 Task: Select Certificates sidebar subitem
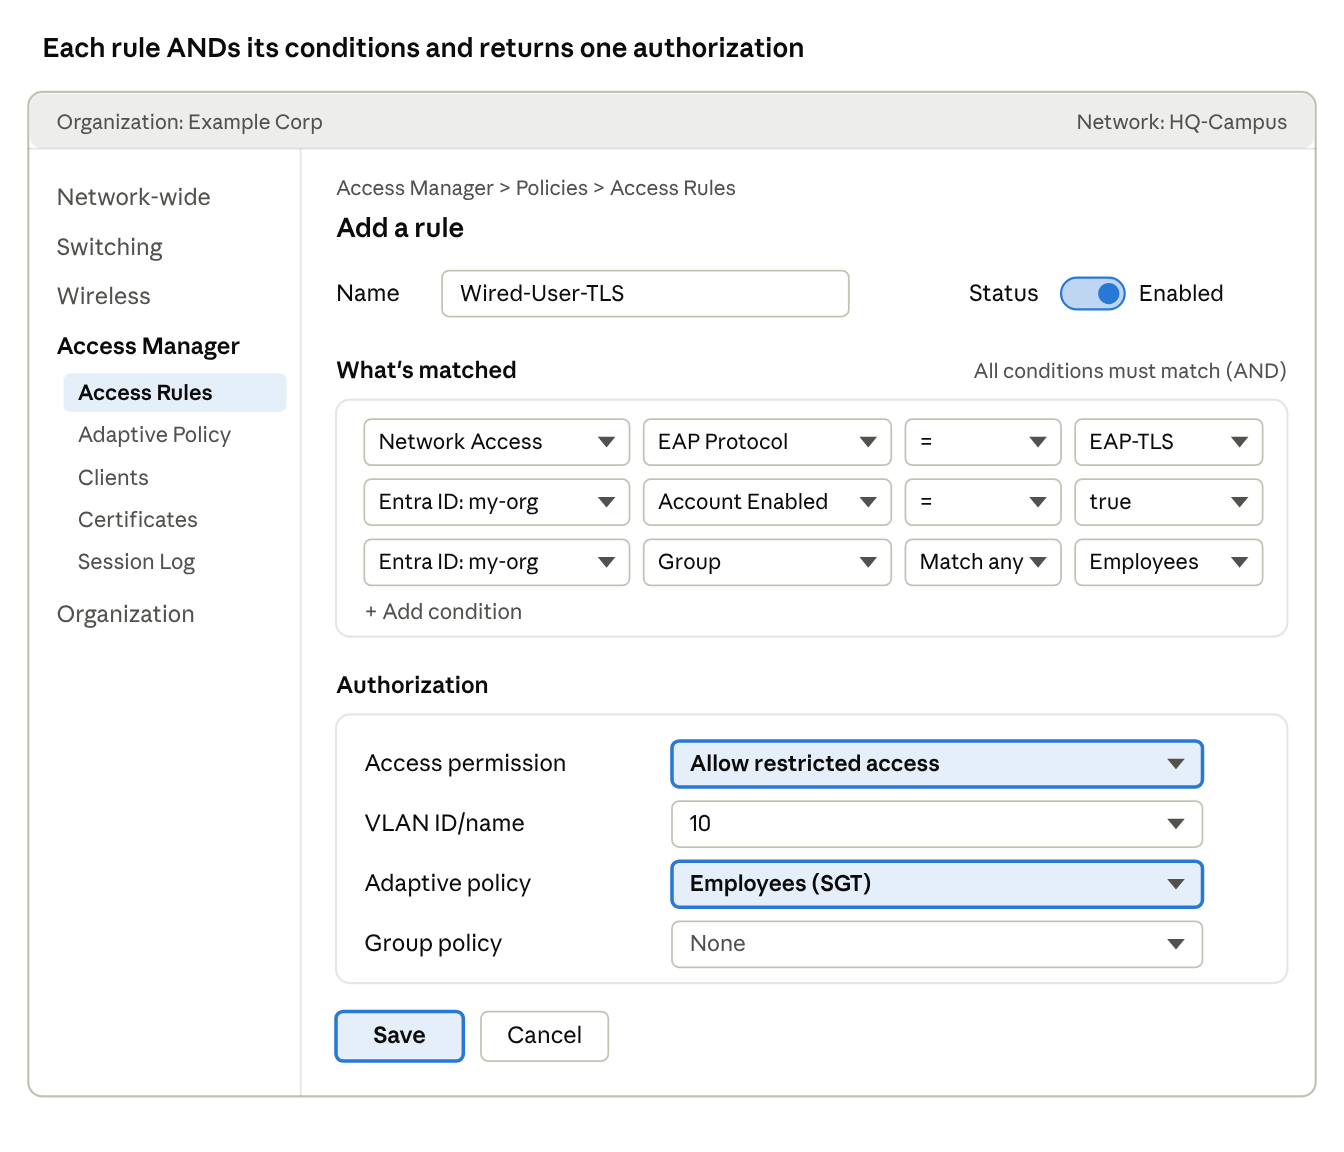[138, 520]
